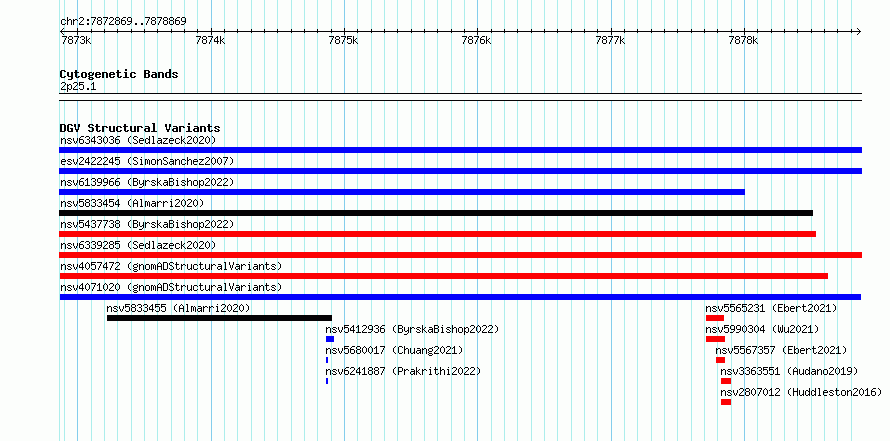Click the blue nsv4071020 variant bar
Viewport: 890px width, 441px height.
(460, 297)
